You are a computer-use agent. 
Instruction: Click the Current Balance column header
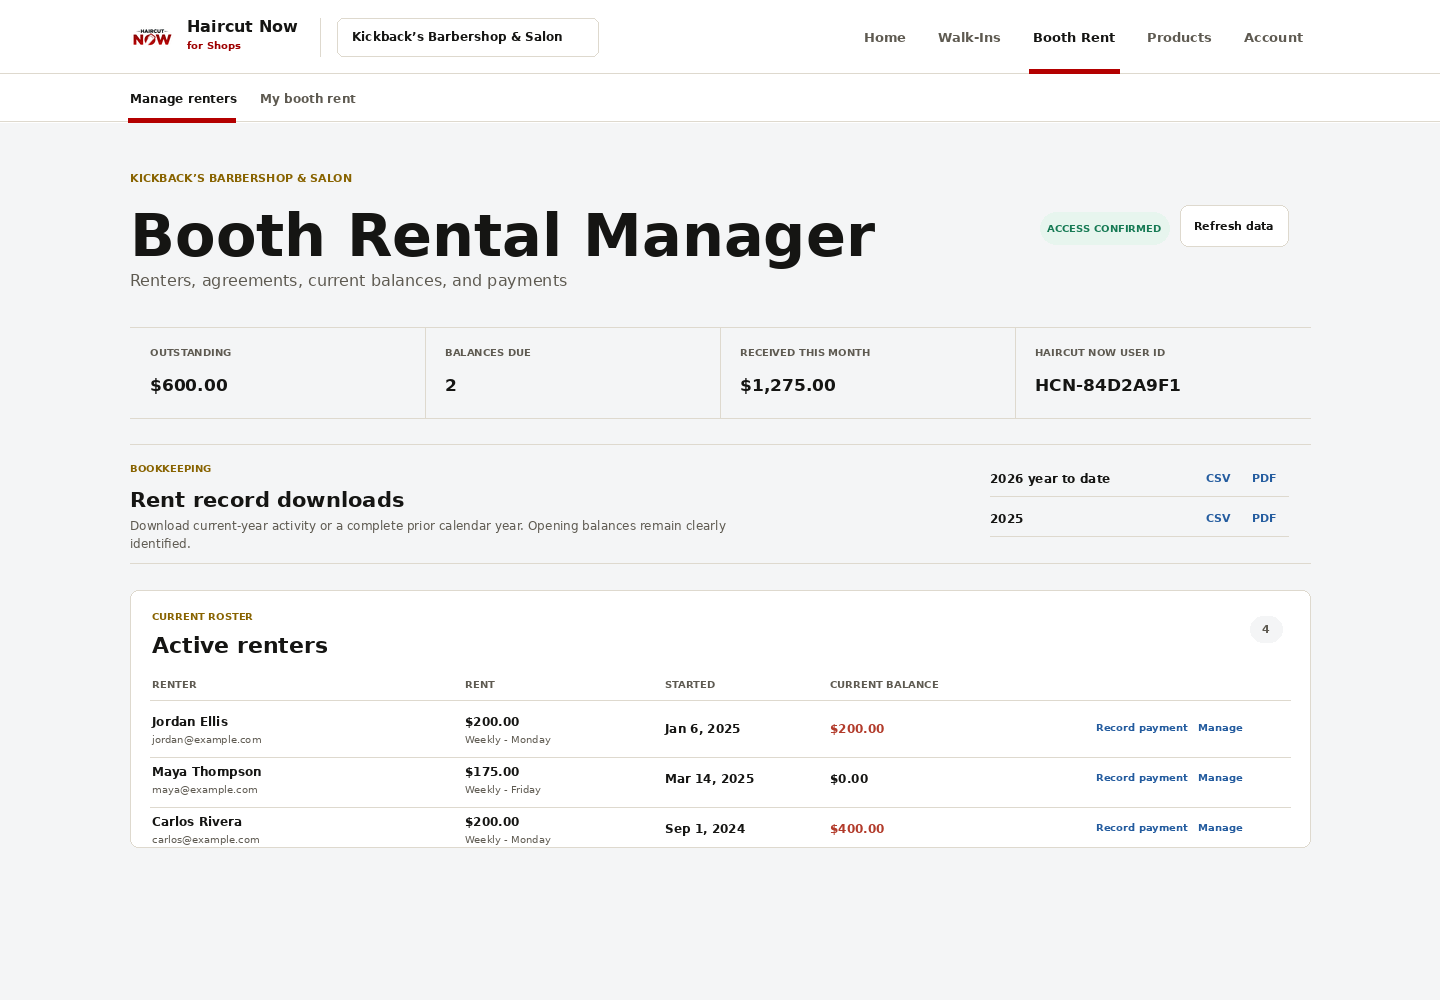pyautogui.click(x=884, y=685)
